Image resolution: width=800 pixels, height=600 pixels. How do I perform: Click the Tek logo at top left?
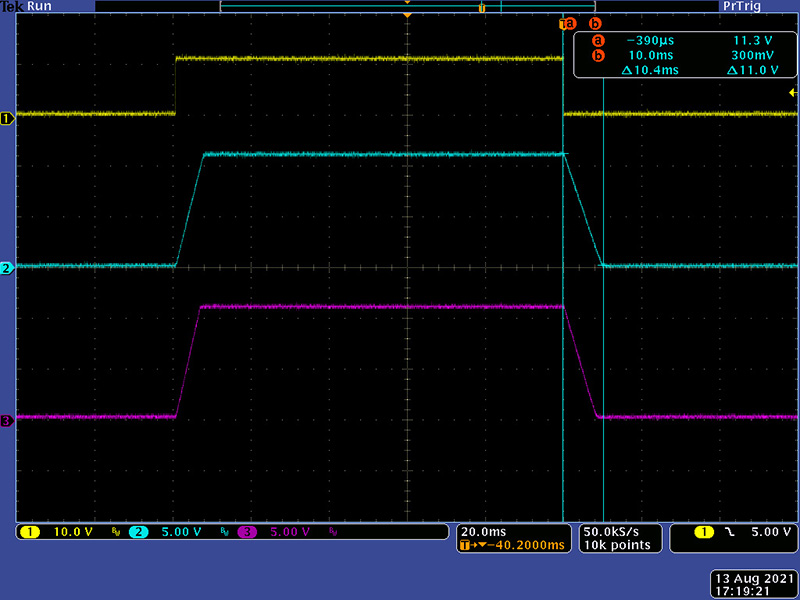12,6
